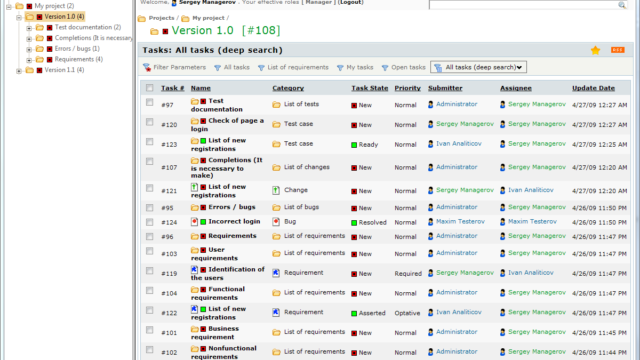Click the My project root folder icon in tree
This screenshot has height=360, width=640.
pos(19,6)
